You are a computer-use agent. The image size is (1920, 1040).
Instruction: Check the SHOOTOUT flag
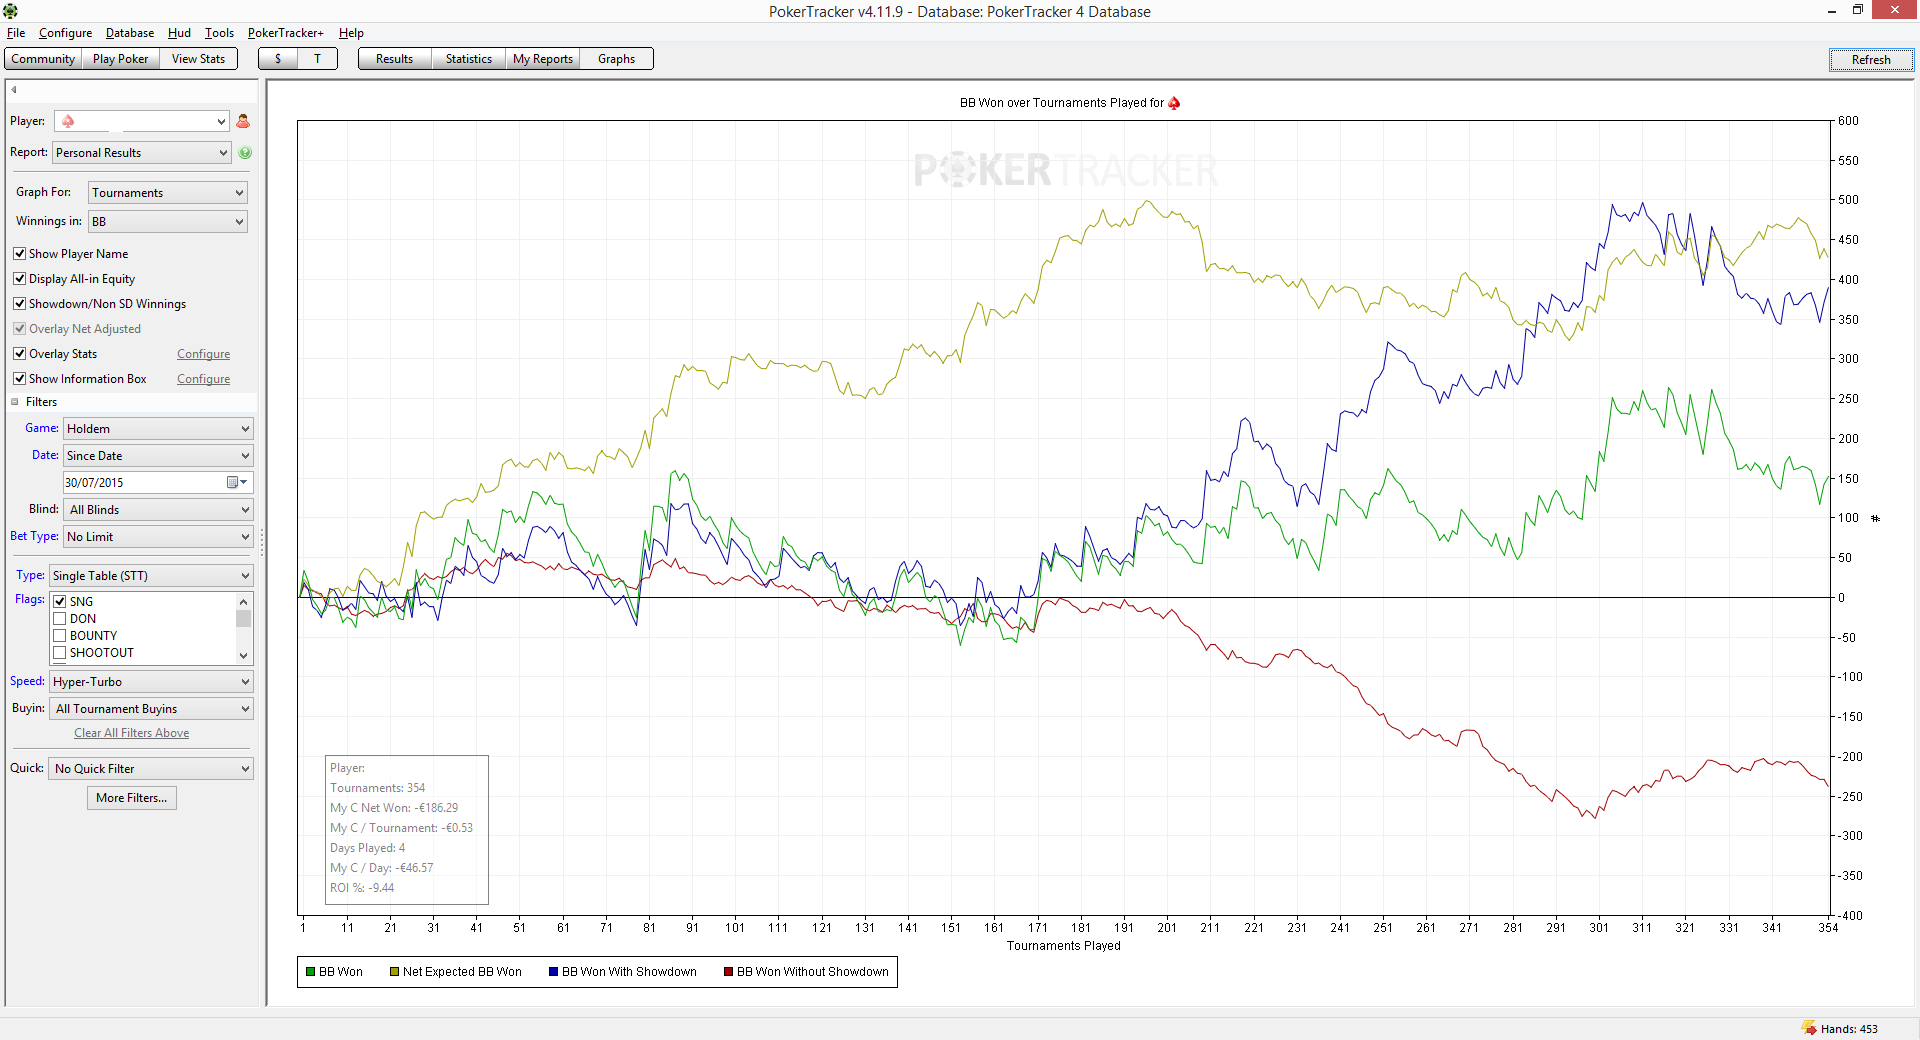(60, 653)
